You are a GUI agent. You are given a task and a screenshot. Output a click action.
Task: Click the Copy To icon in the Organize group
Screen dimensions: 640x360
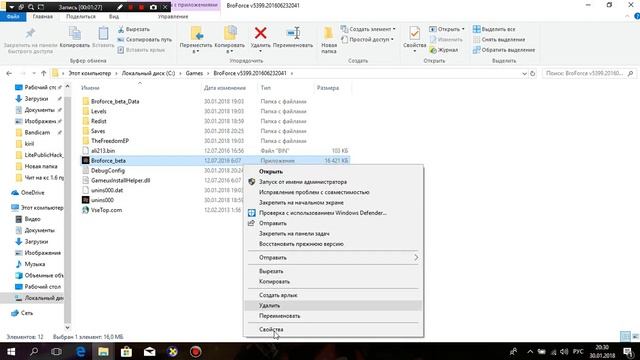click(x=230, y=34)
